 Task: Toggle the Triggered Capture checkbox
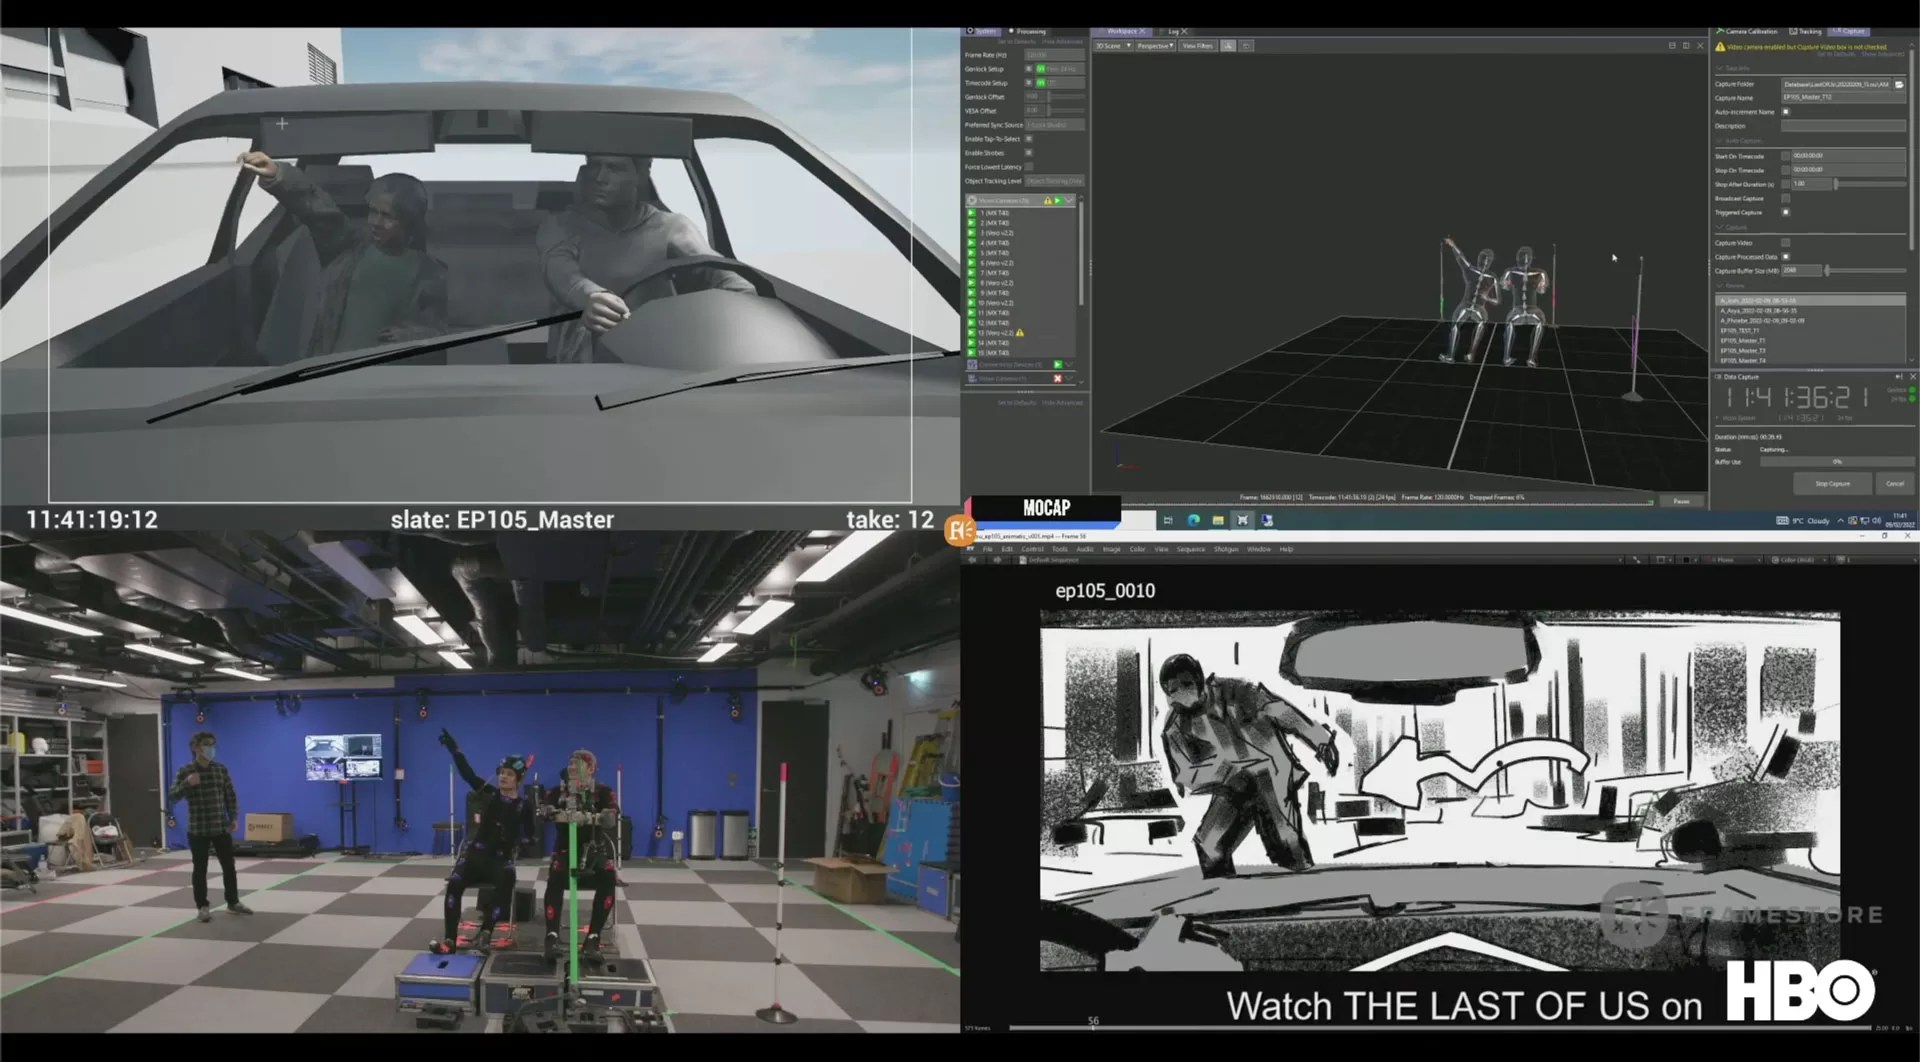(x=1786, y=212)
